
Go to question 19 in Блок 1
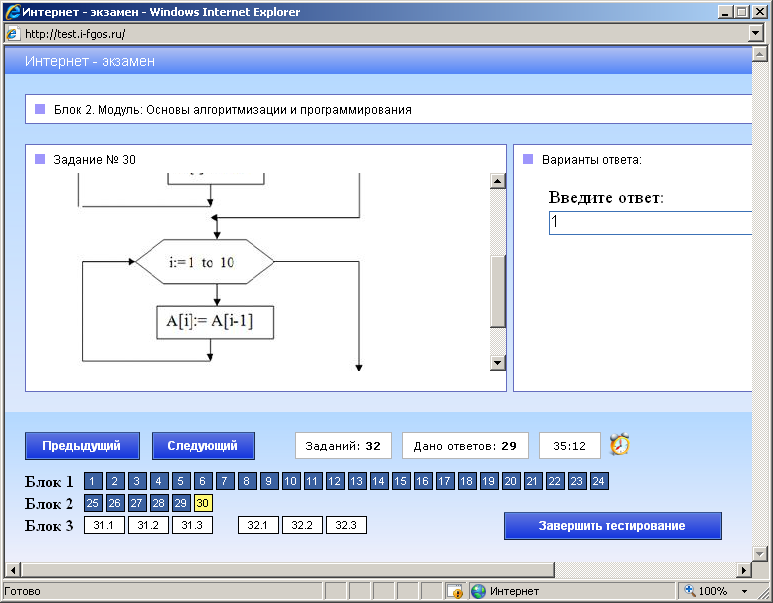488,481
